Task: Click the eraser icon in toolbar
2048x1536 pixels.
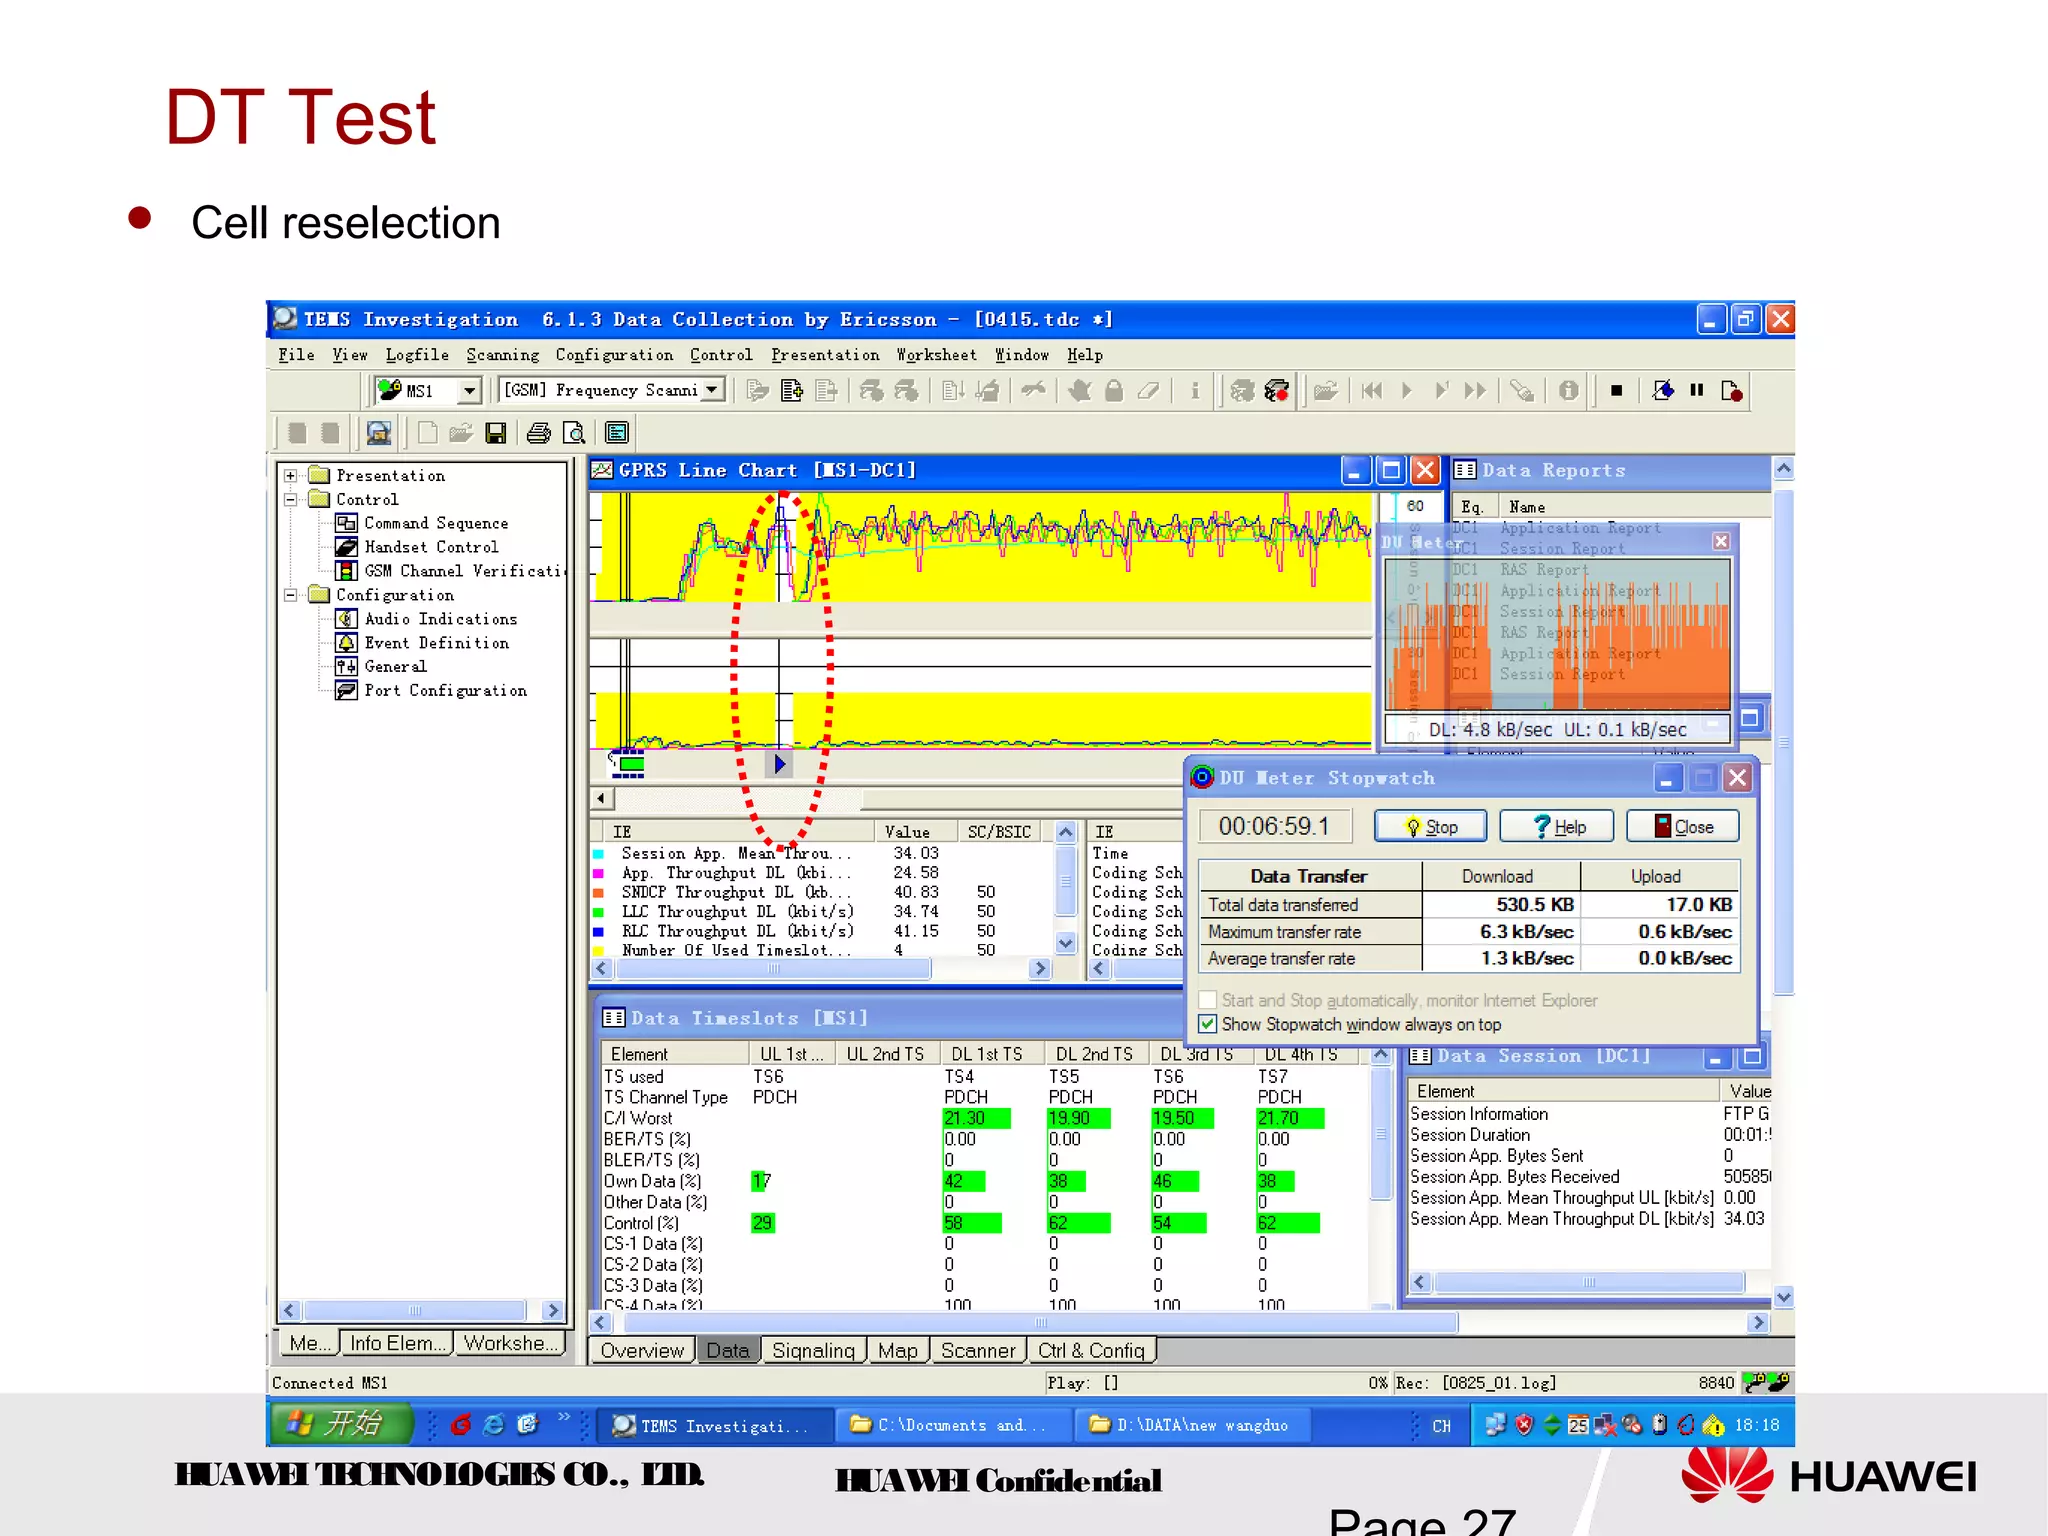Action: (1148, 391)
